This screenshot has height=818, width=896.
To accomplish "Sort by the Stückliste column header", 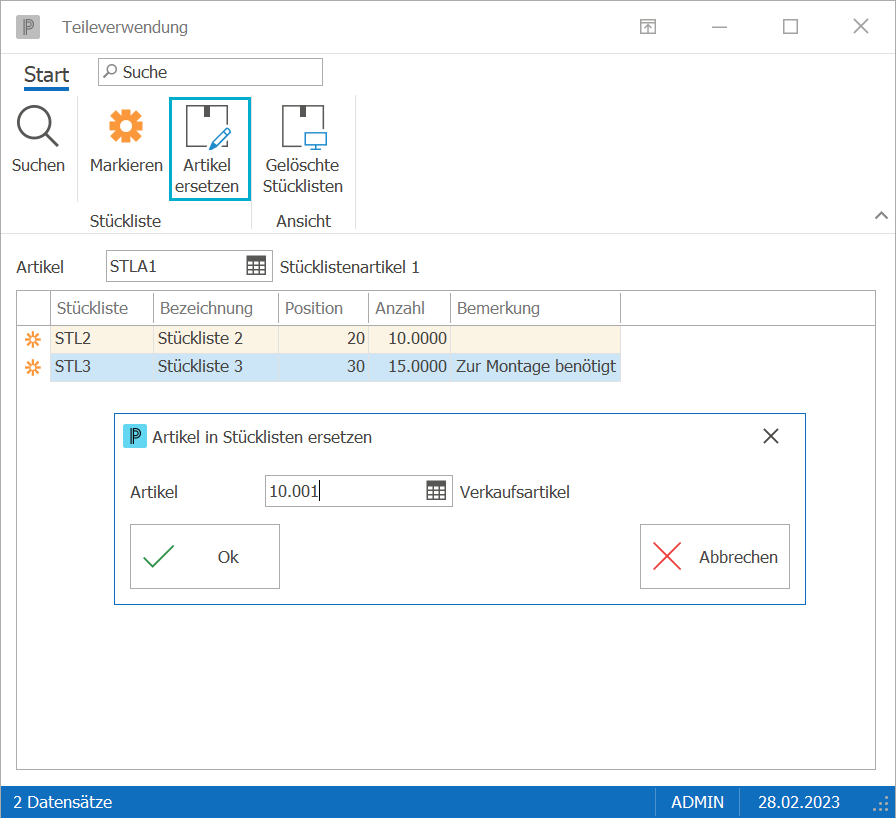I will [x=102, y=308].
